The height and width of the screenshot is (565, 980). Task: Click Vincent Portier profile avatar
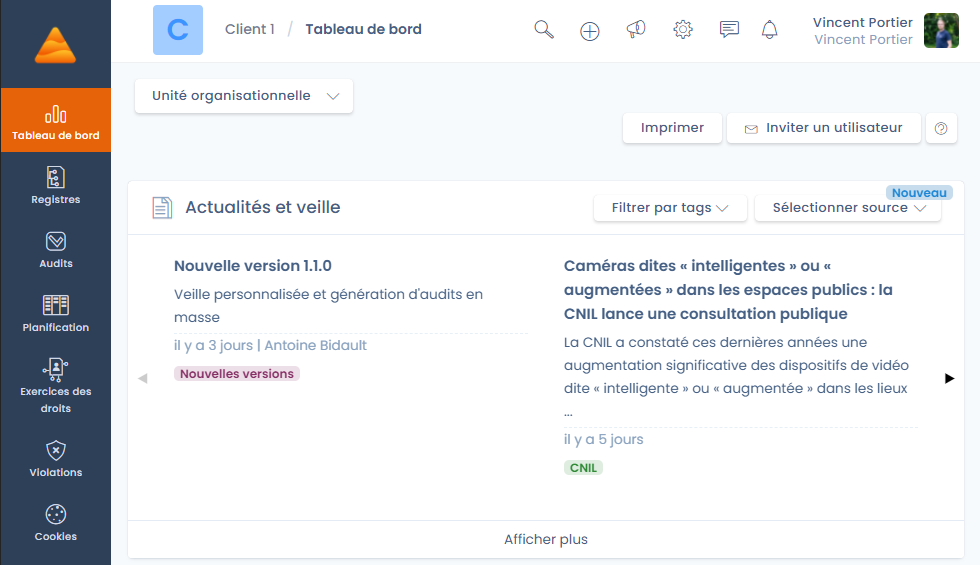941,31
